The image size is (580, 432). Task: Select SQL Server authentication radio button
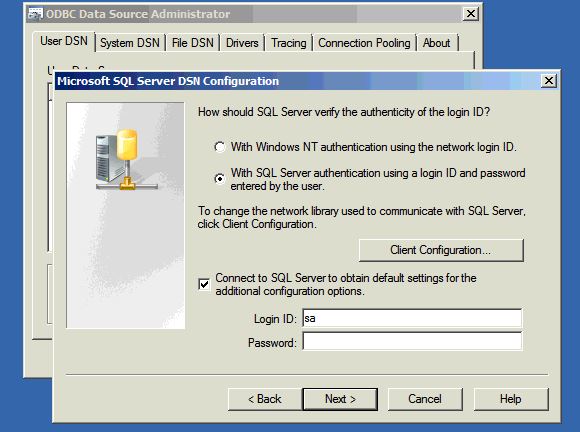220,179
